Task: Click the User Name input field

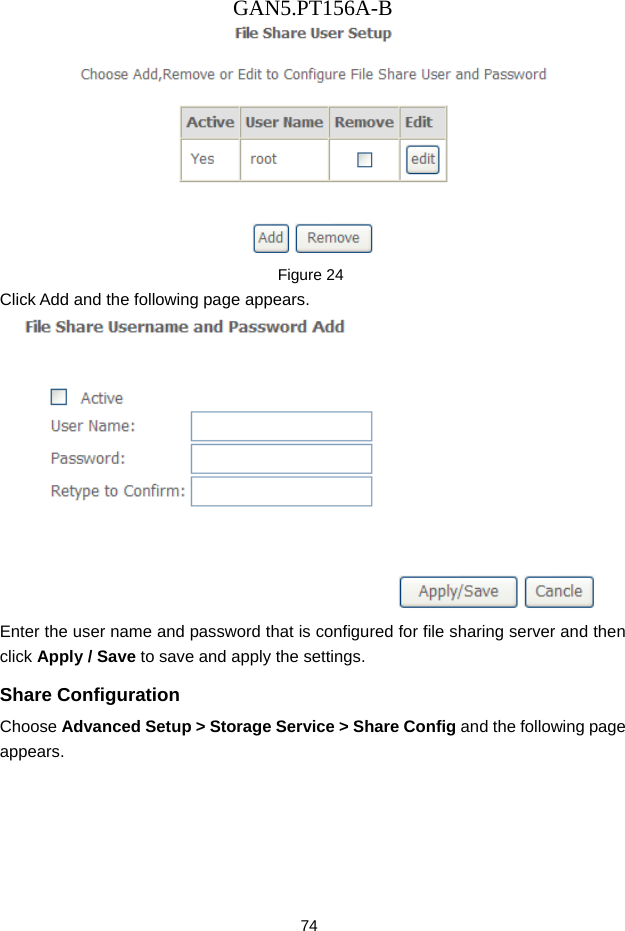Action: point(280,425)
